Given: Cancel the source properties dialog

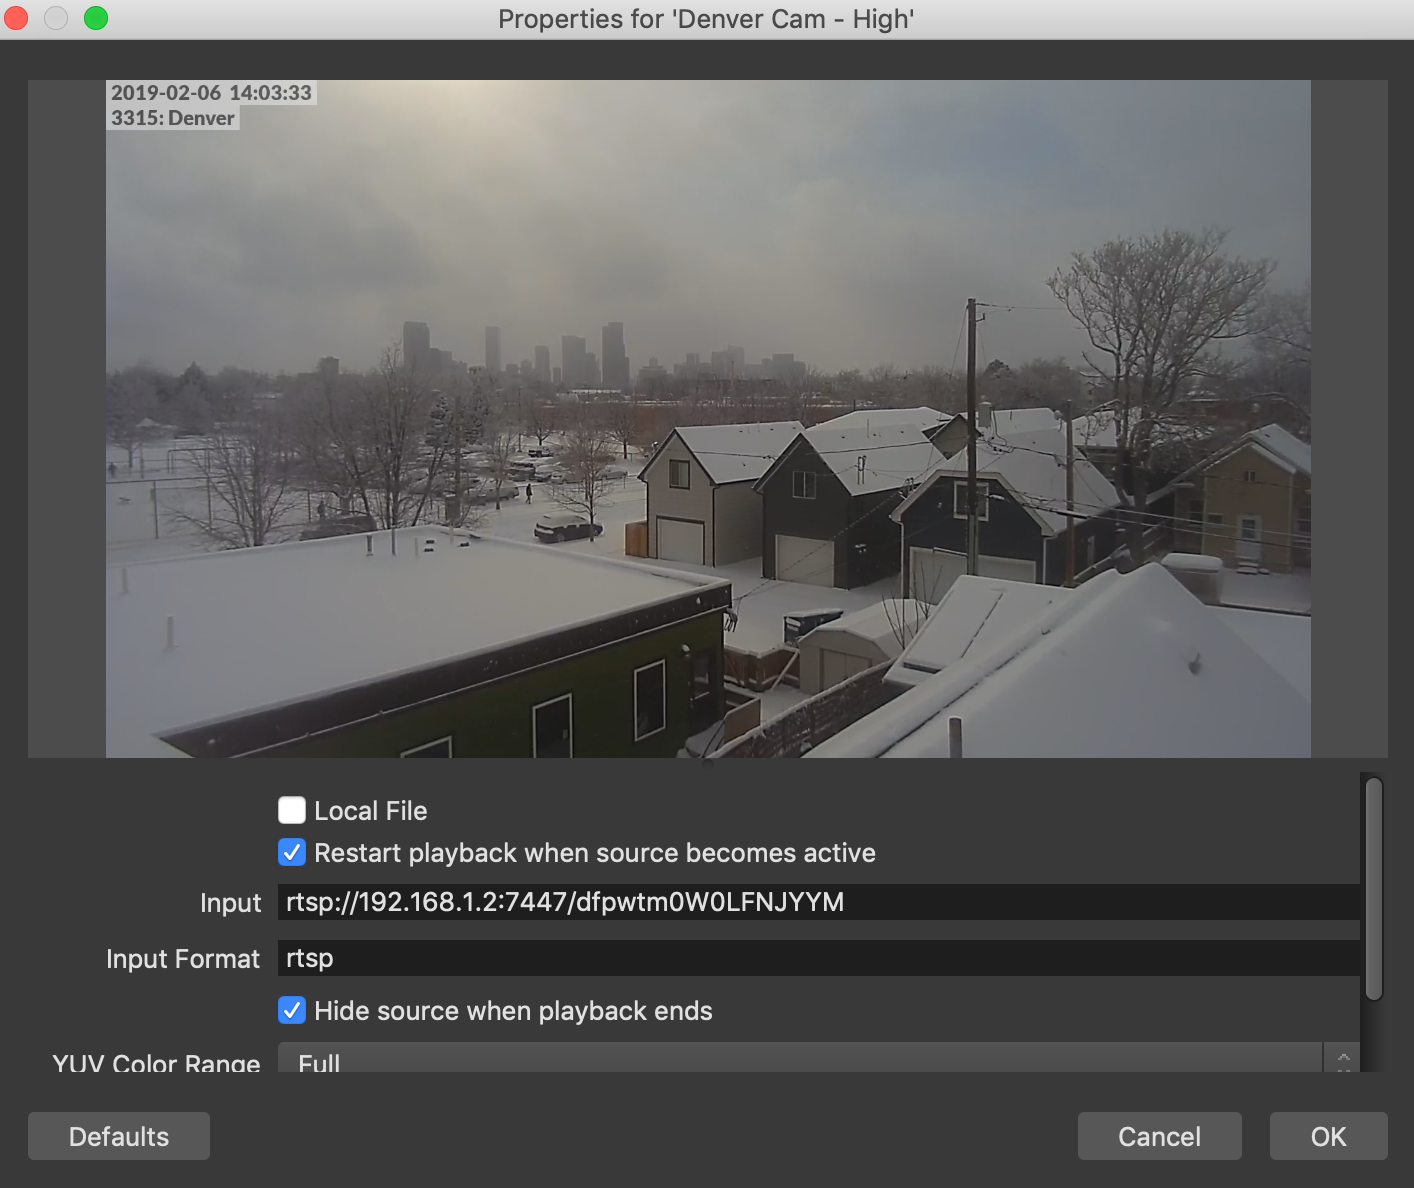Looking at the screenshot, I should (x=1159, y=1136).
